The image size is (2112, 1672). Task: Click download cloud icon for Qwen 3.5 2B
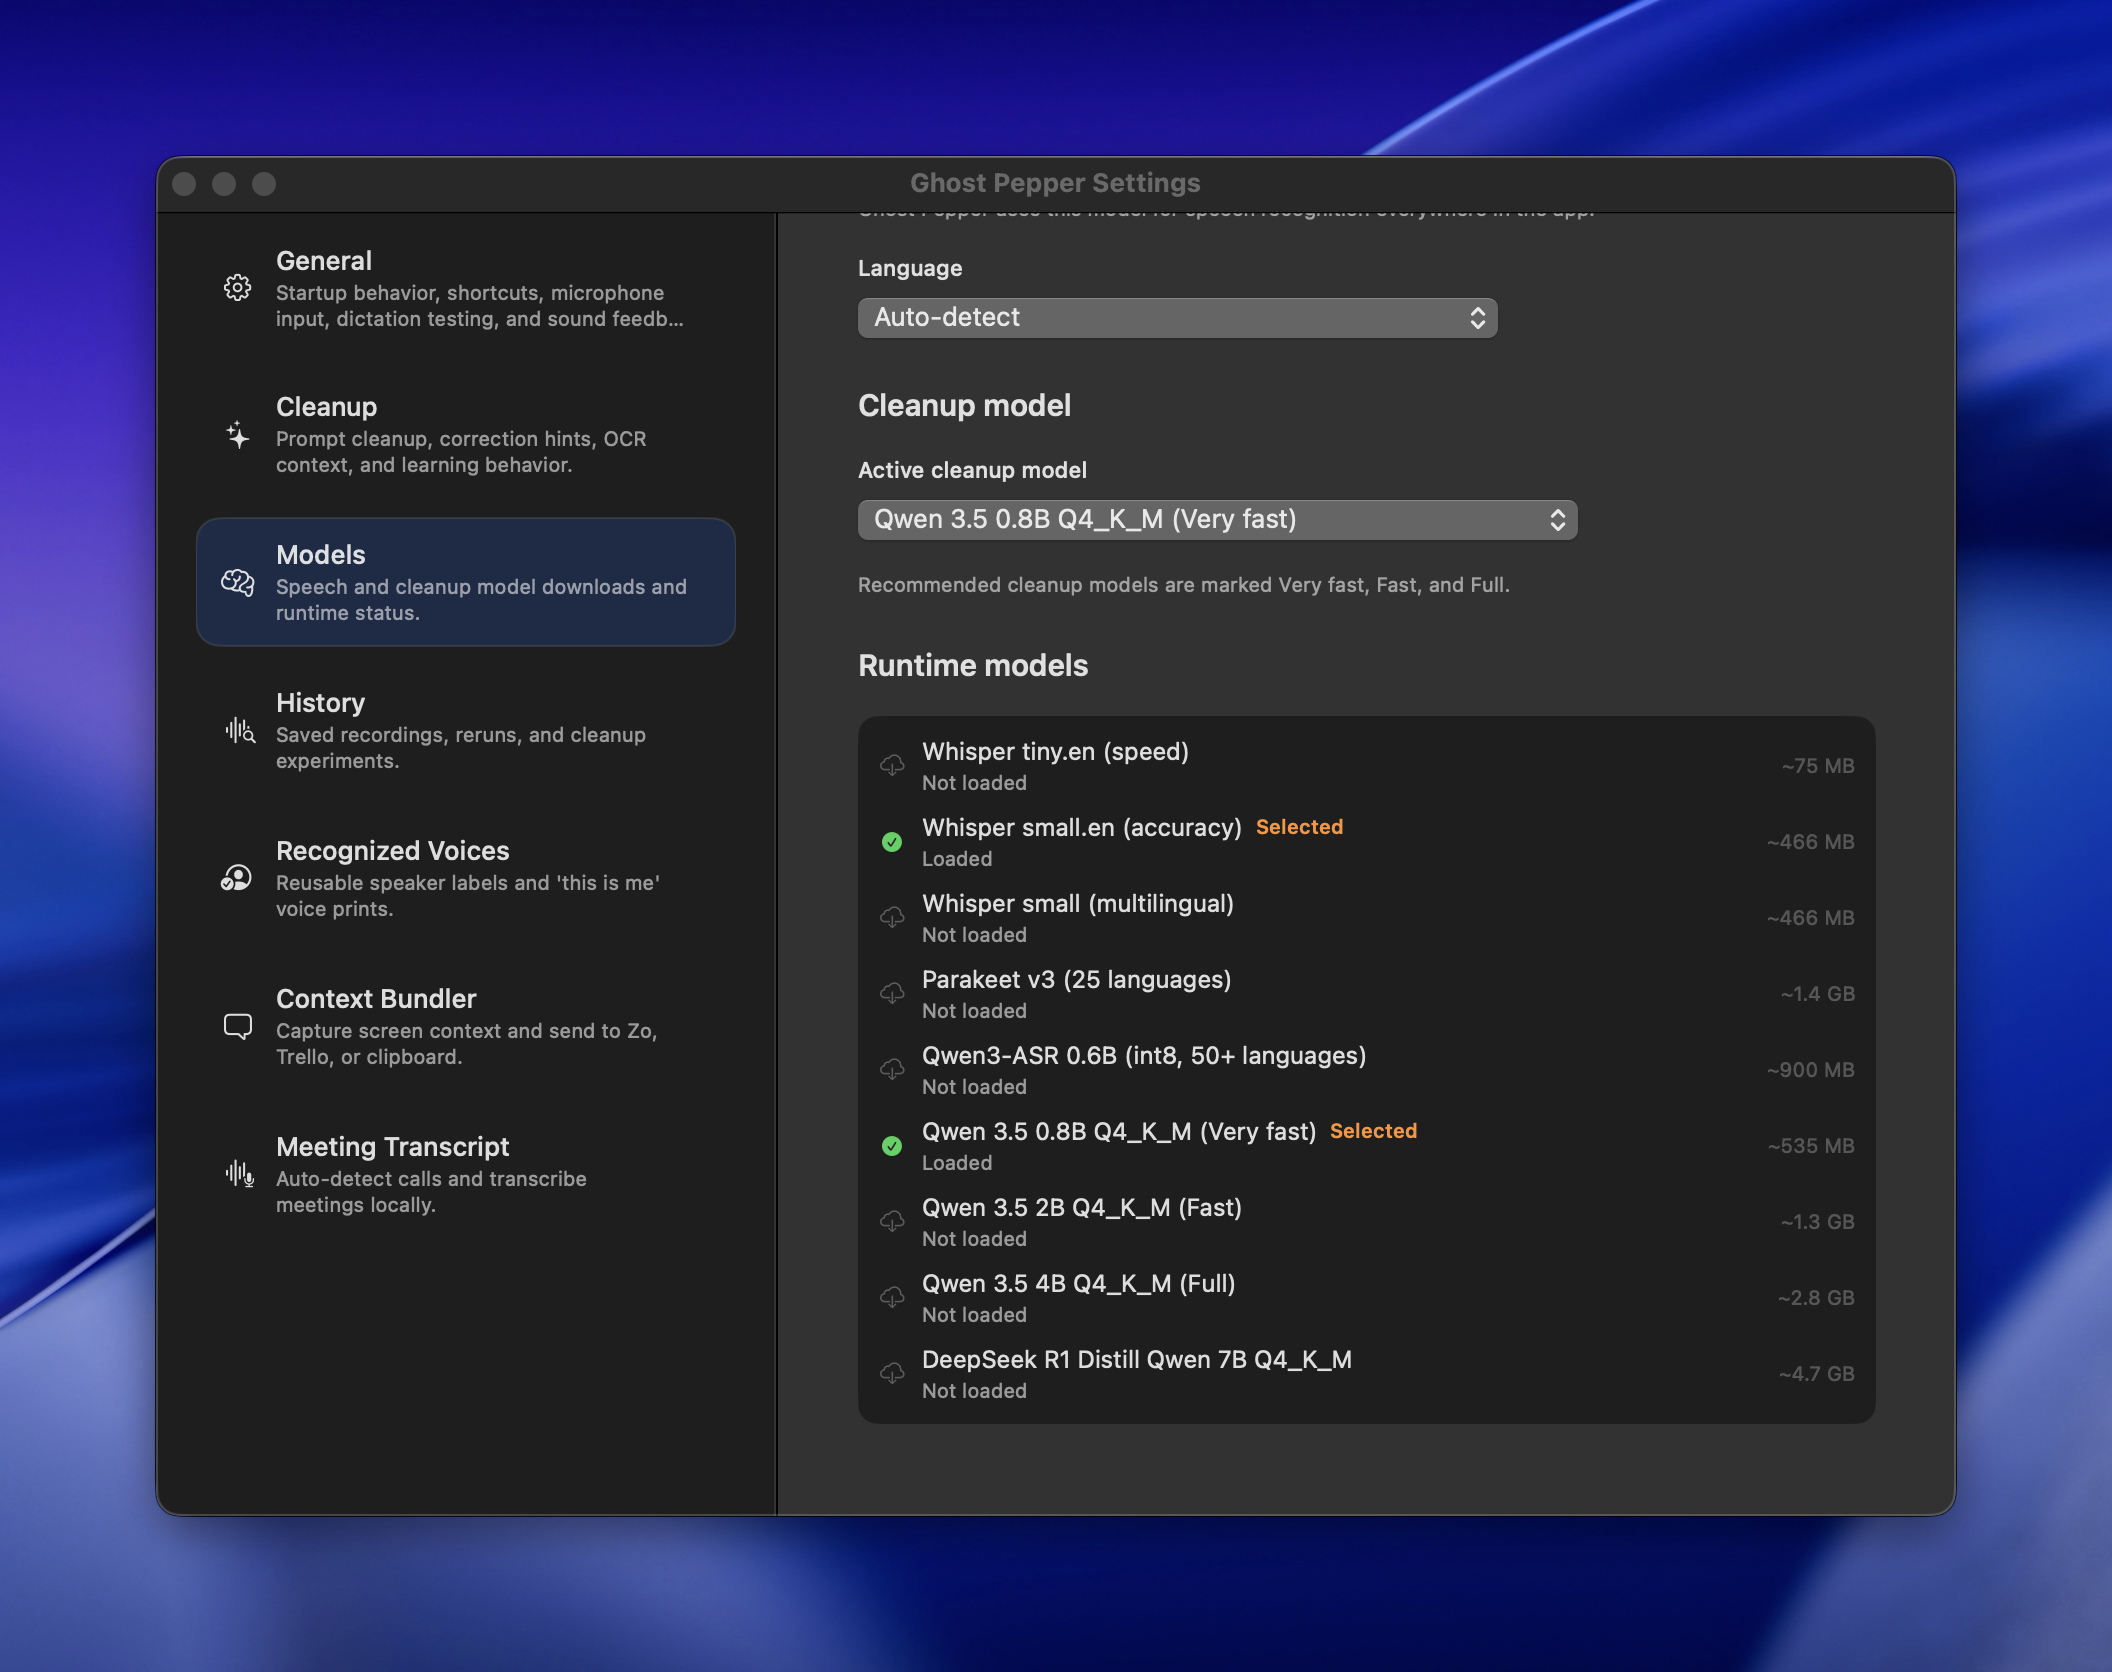click(x=892, y=1222)
